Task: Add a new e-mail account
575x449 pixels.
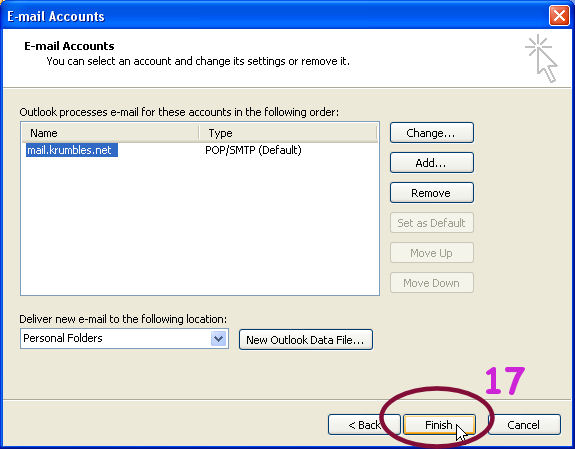Action: pos(432,163)
